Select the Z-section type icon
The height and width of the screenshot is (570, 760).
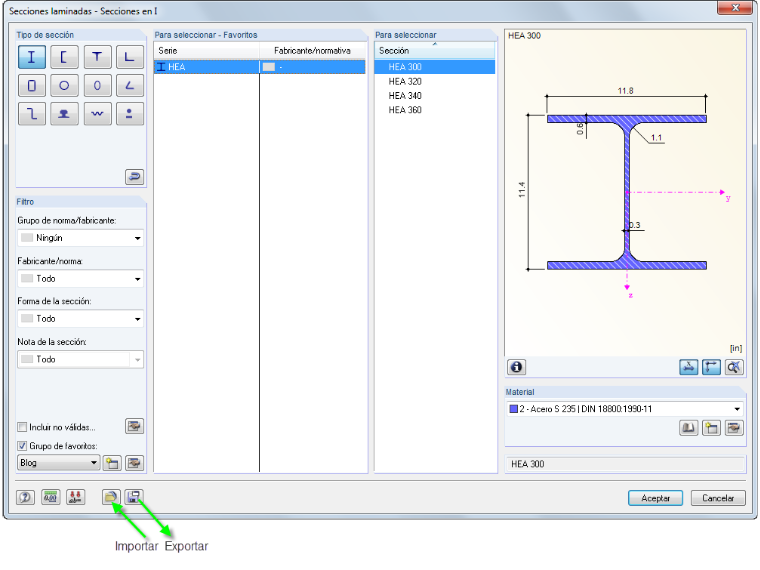click(32, 114)
